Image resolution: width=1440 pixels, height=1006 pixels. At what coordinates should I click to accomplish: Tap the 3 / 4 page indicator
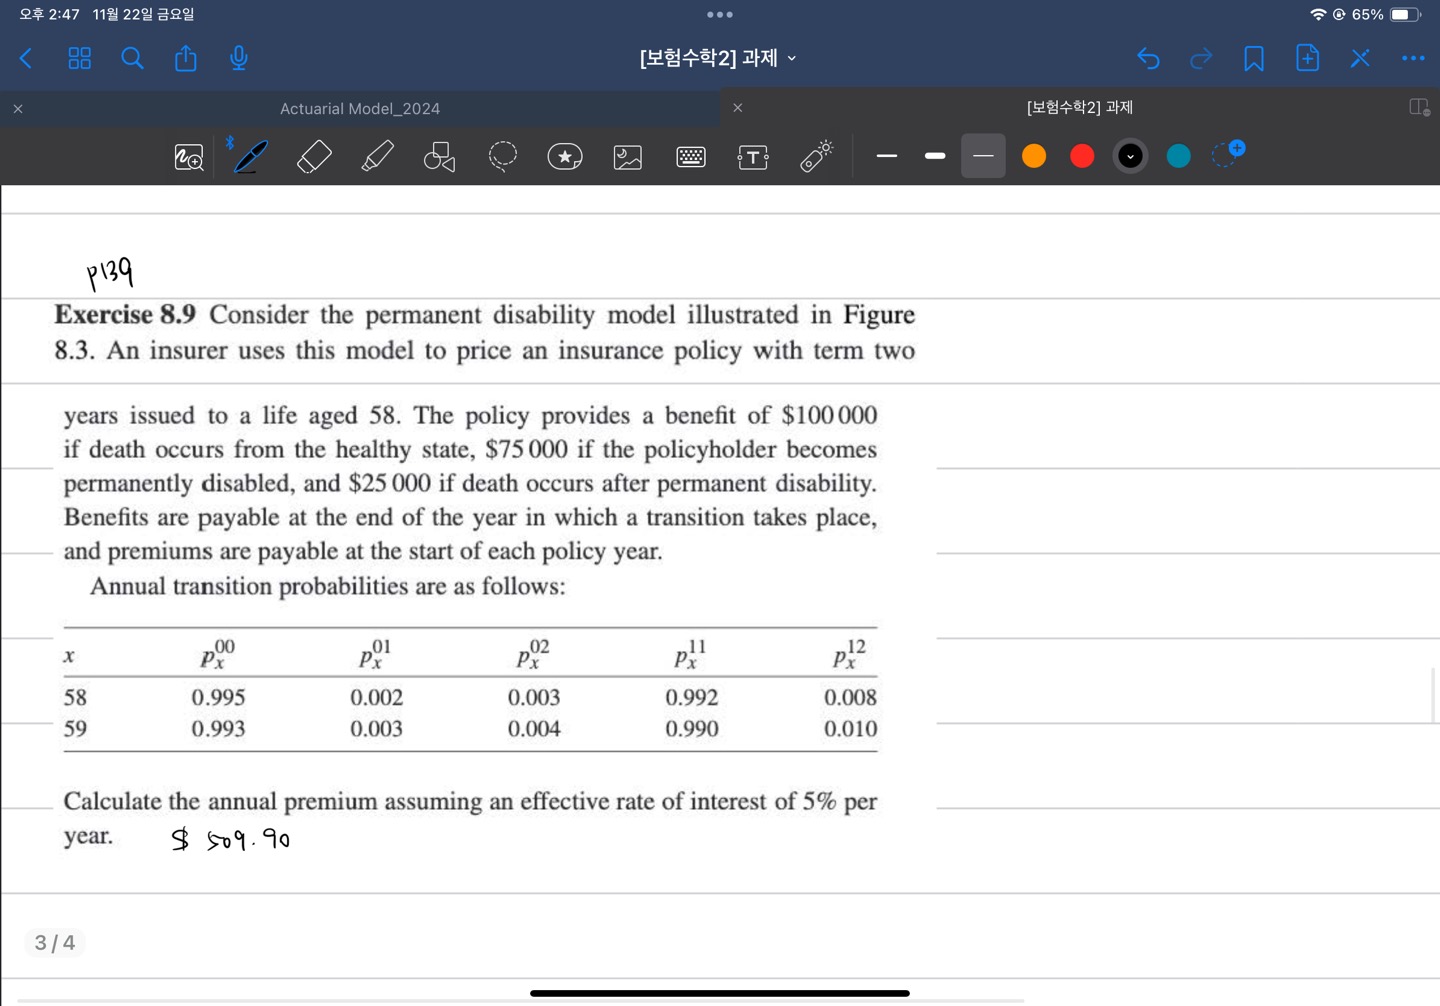coord(55,943)
